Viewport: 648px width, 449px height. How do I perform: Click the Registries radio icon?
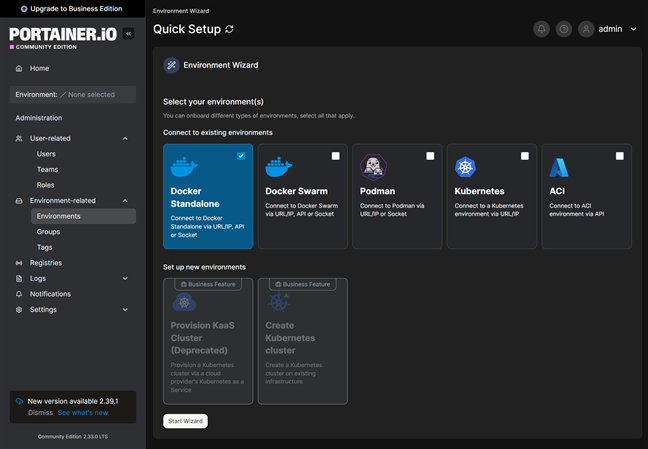pyautogui.click(x=19, y=263)
